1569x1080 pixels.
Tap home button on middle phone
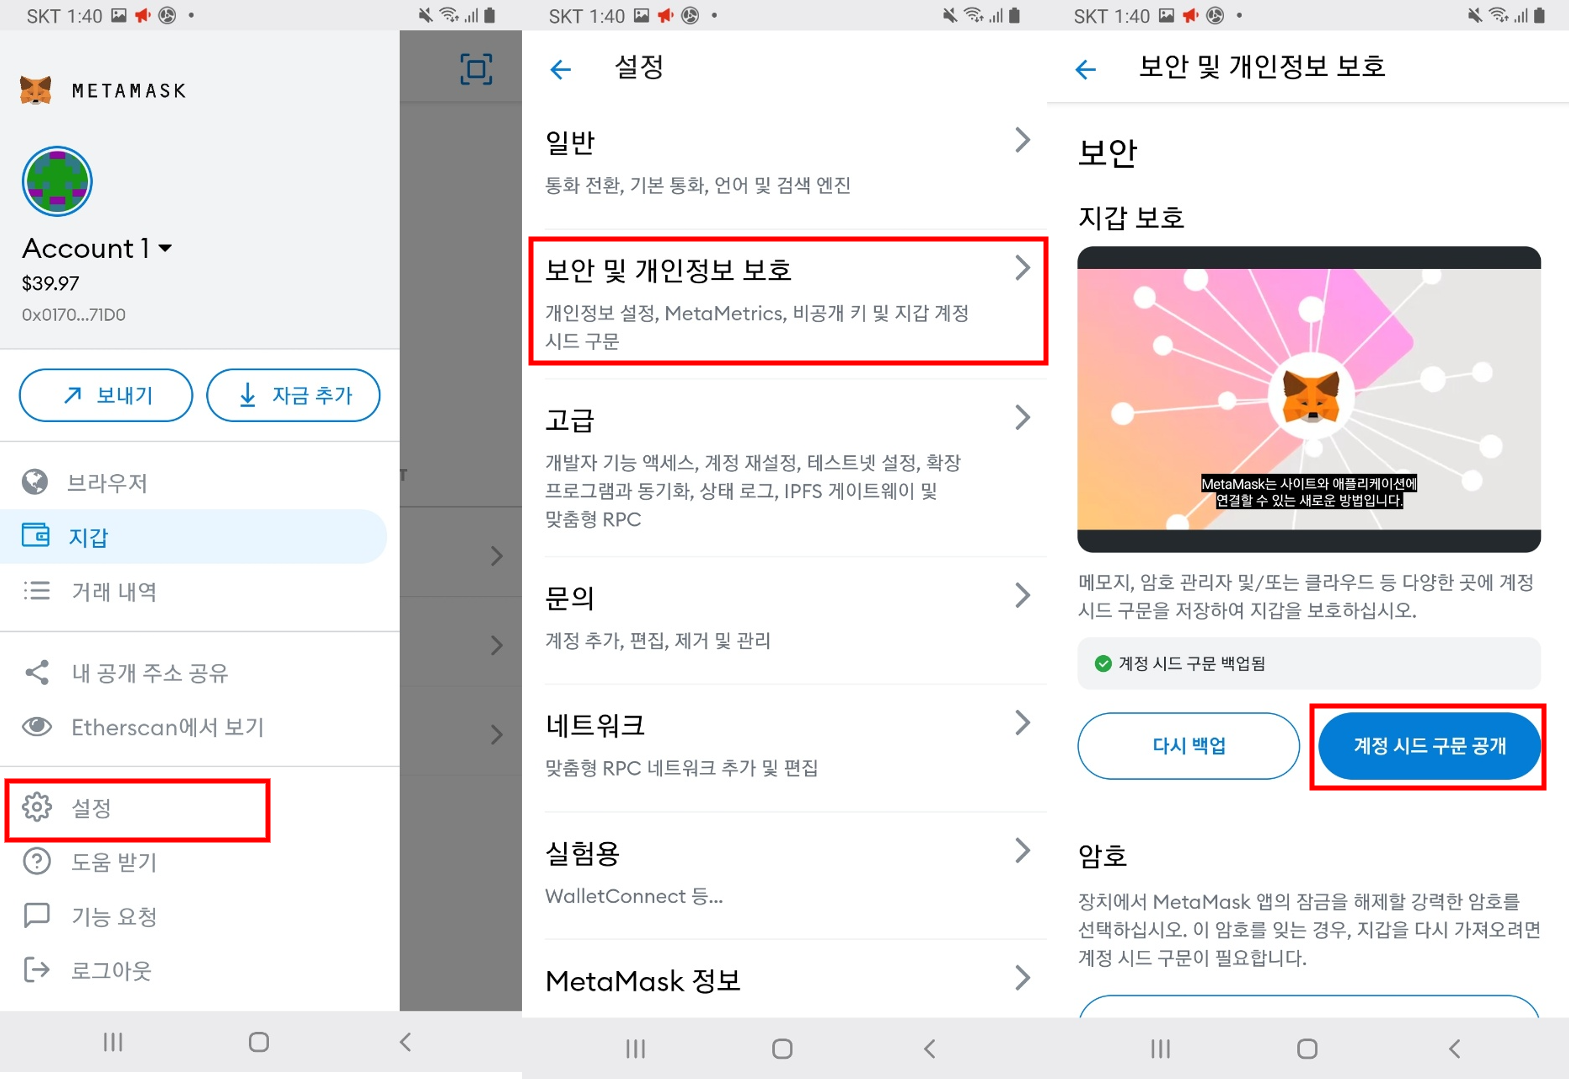(x=782, y=1048)
